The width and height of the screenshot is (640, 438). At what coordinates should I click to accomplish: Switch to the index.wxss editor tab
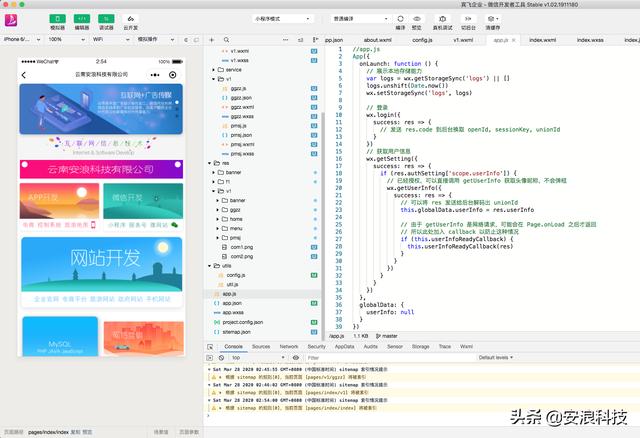coord(590,40)
